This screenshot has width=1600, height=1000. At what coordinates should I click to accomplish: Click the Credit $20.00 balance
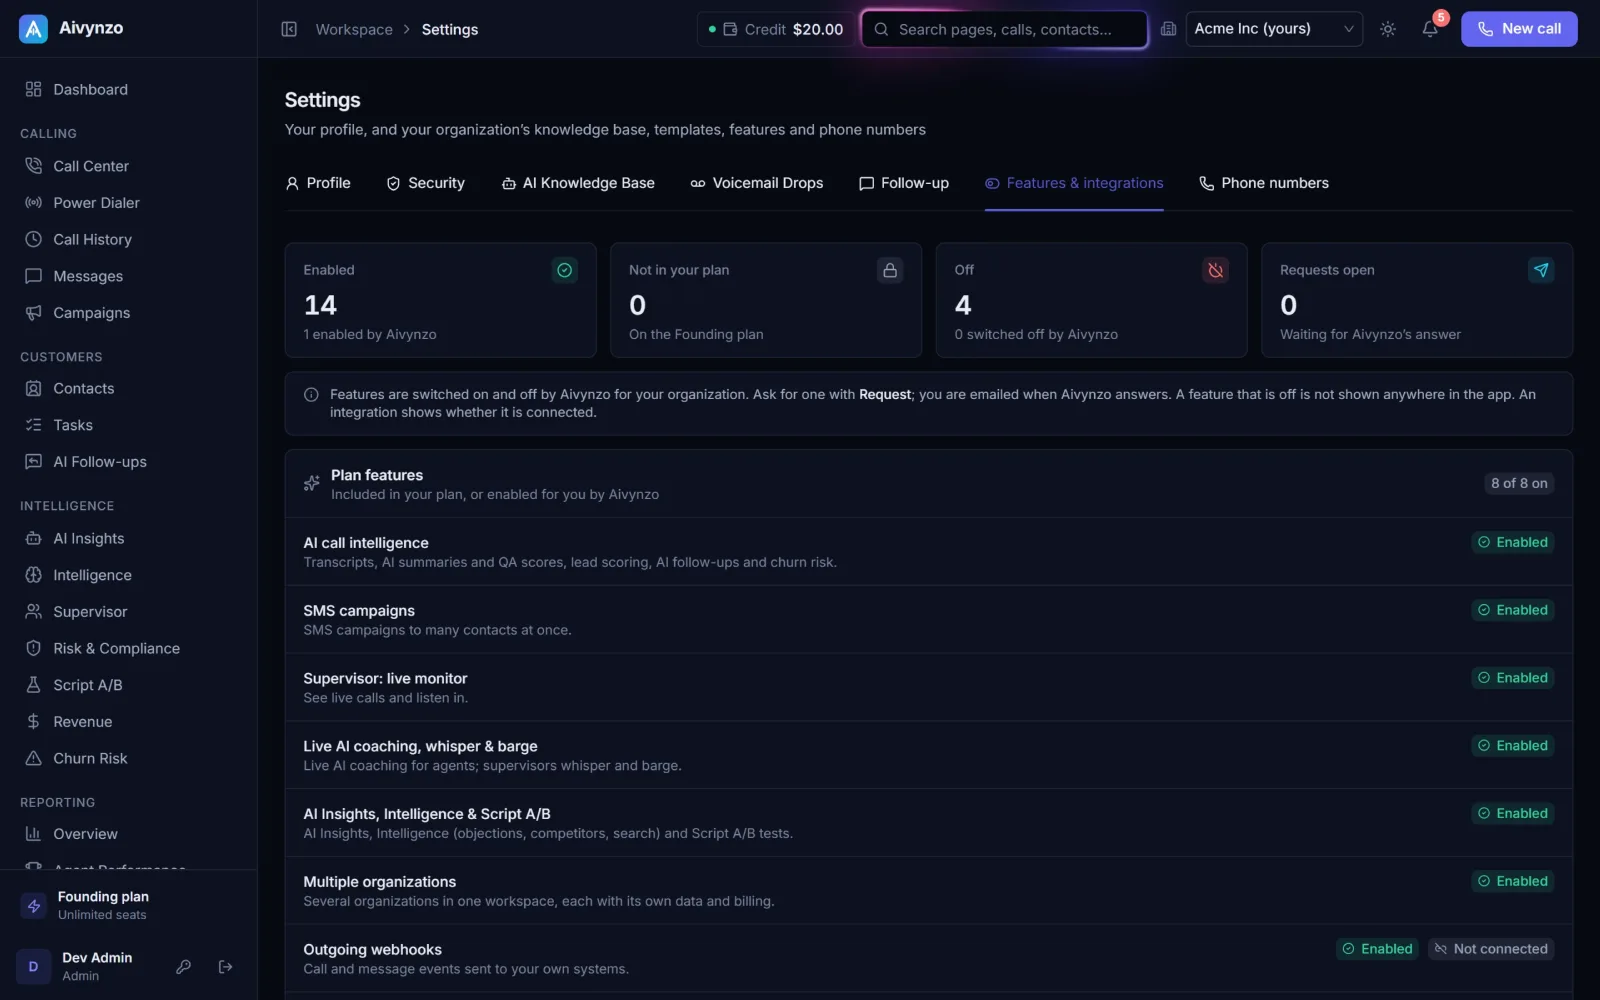point(776,29)
